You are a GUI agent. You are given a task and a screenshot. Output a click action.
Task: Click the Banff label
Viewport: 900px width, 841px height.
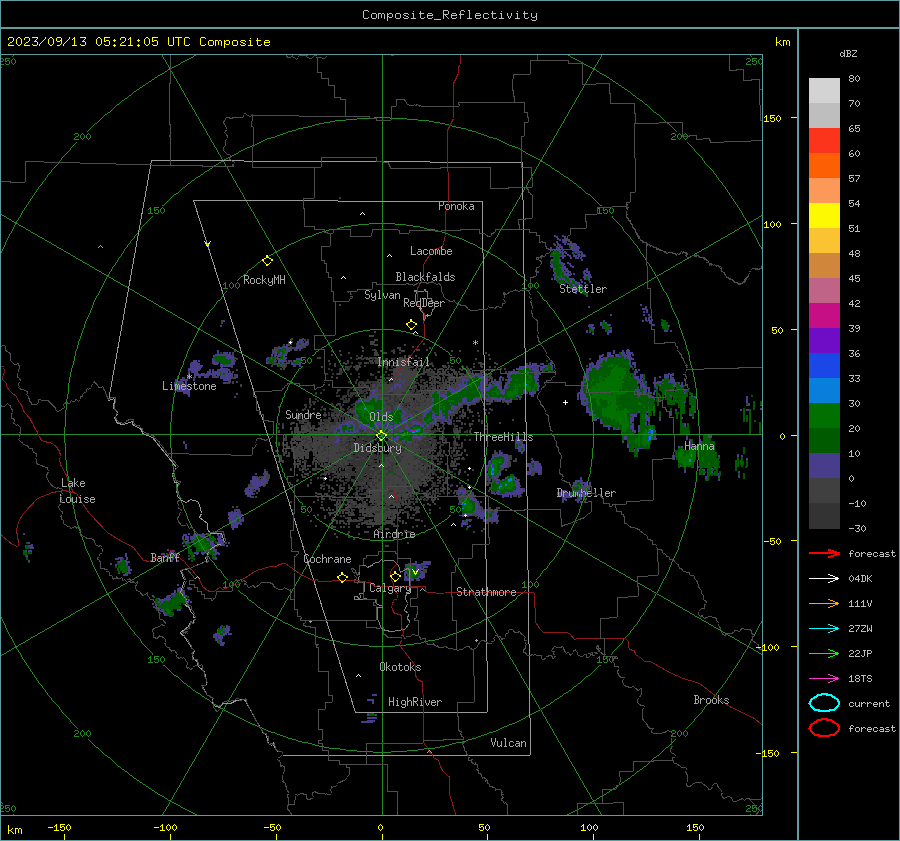(x=165, y=557)
